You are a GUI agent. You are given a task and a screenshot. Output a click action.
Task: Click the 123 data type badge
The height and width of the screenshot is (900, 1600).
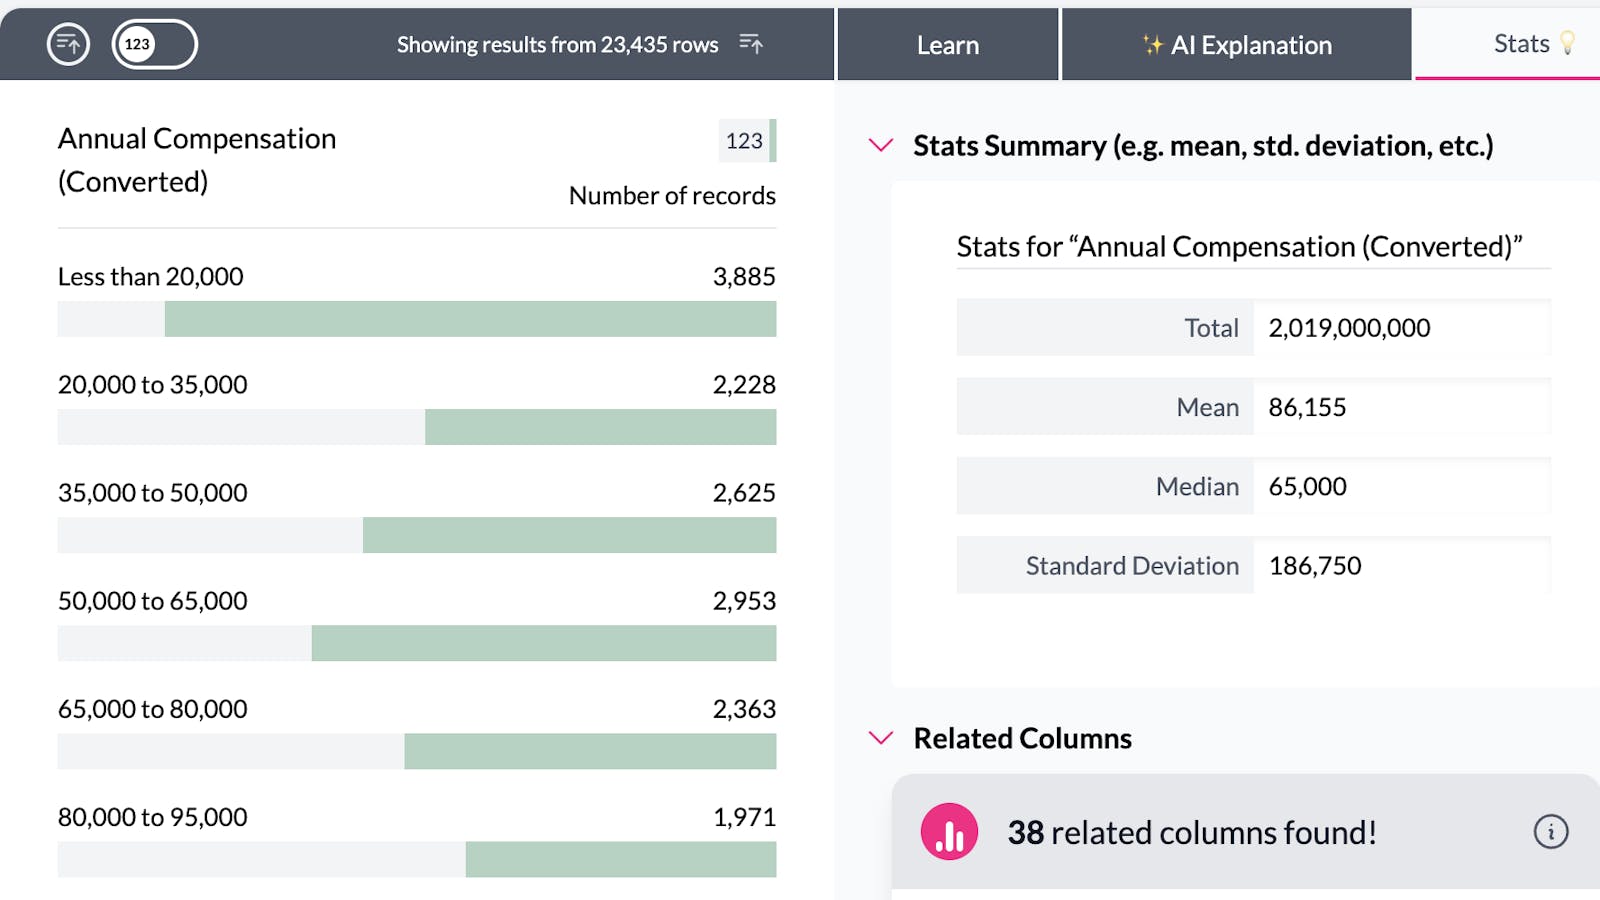(x=745, y=141)
